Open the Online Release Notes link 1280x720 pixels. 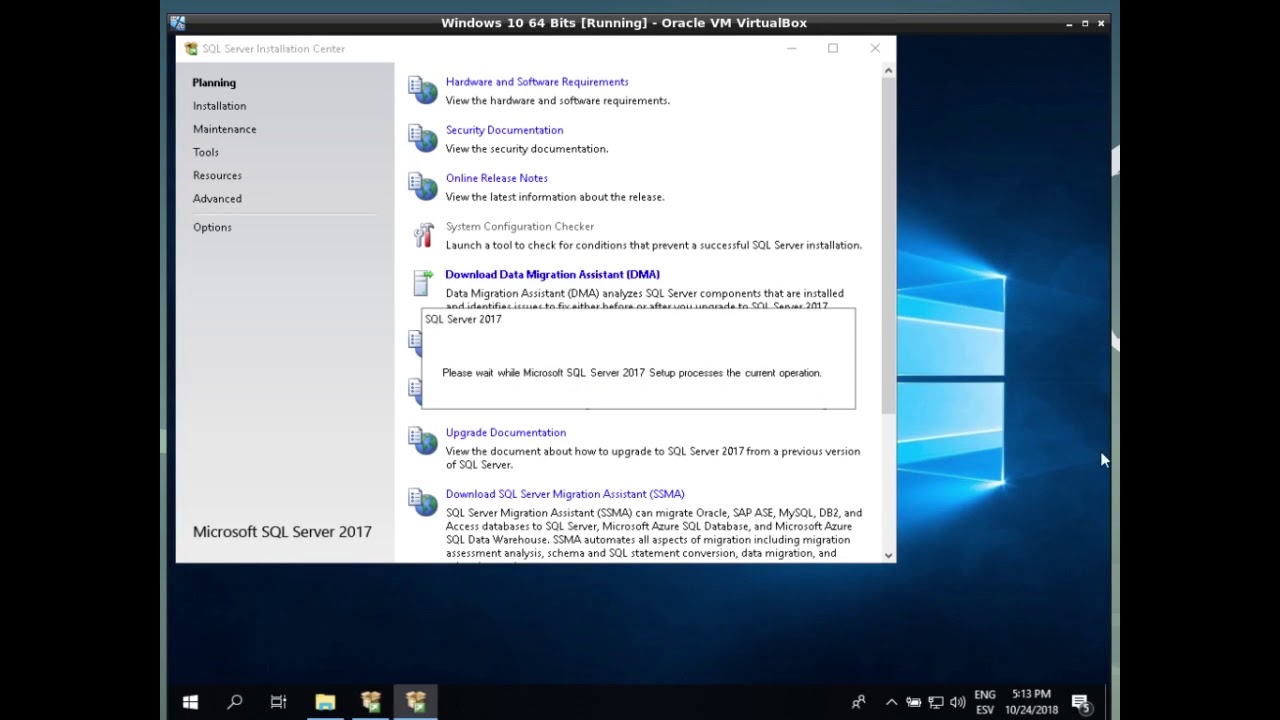coord(497,178)
